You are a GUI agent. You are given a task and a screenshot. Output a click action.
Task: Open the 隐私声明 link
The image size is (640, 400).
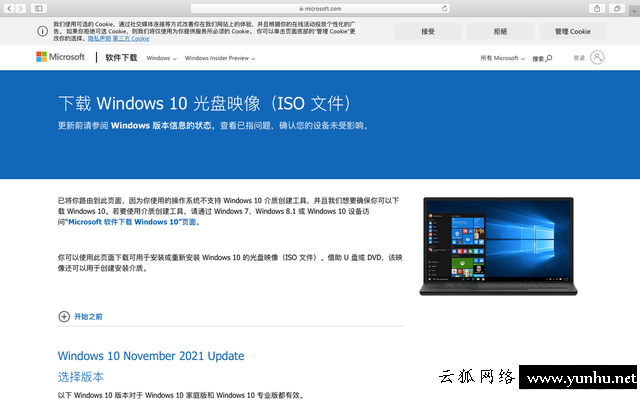[99, 38]
